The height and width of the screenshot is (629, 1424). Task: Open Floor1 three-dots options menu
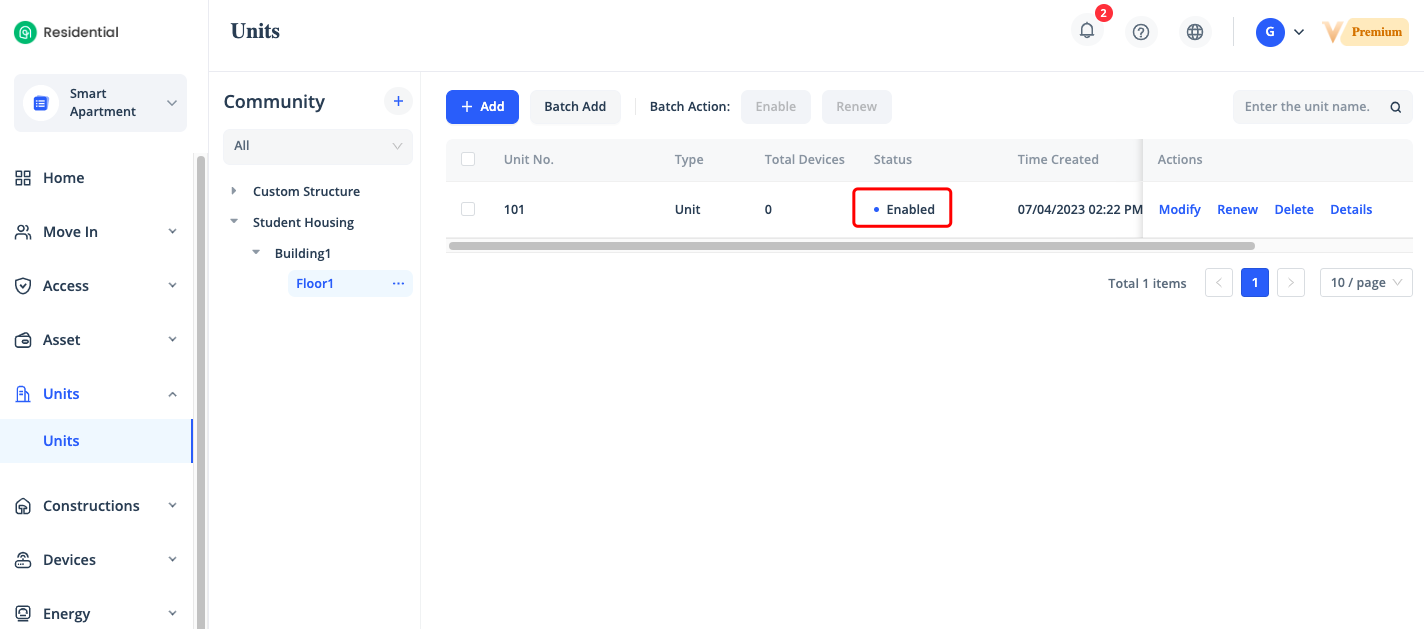click(398, 284)
